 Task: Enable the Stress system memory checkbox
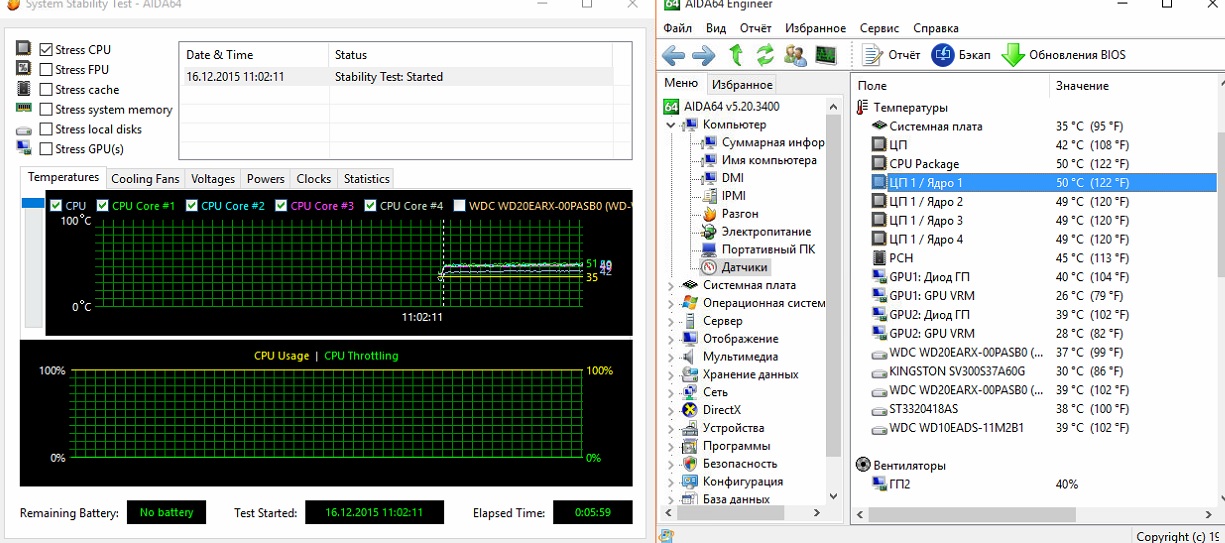click(x=46, y=109)
